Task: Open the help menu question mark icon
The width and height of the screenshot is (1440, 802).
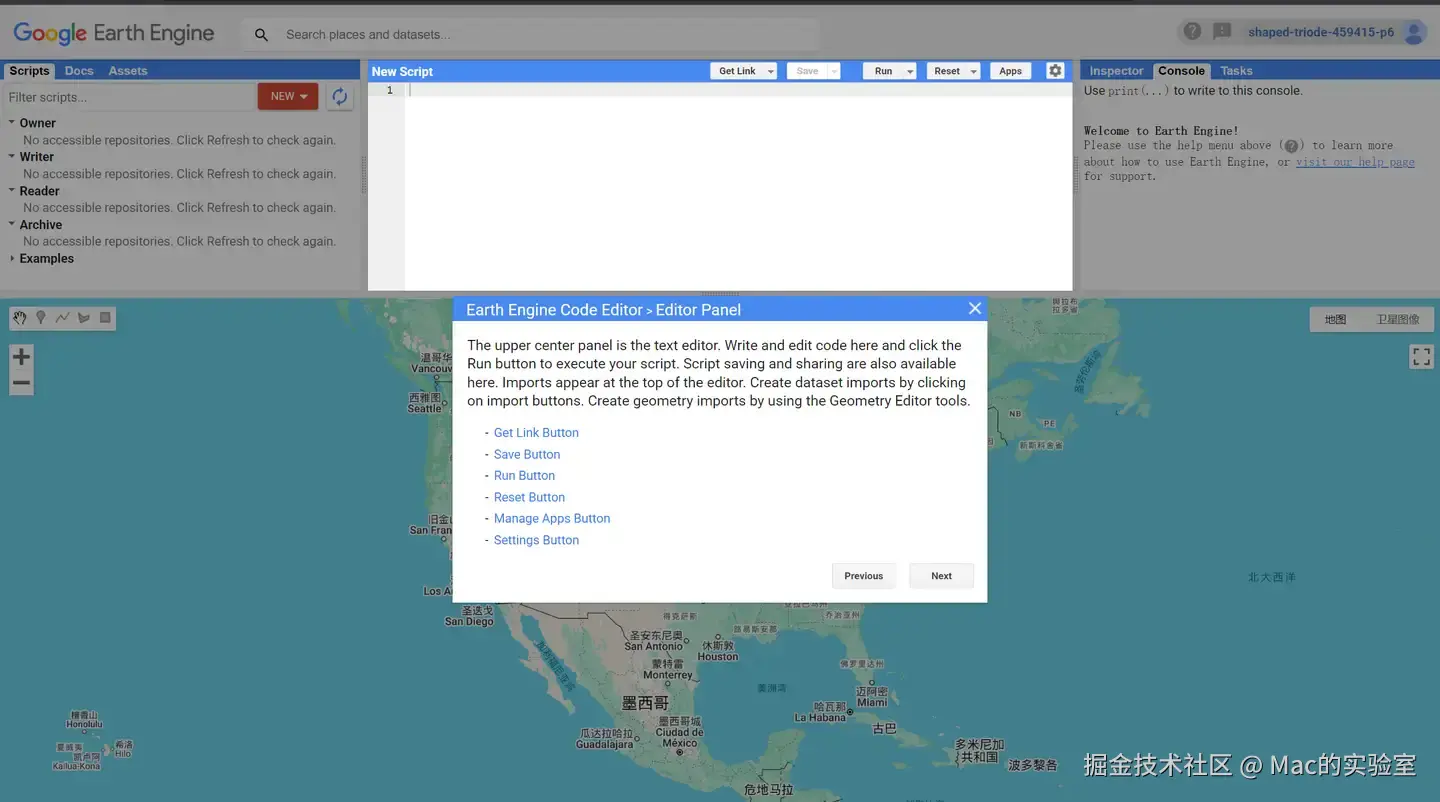Action: 1192,31
